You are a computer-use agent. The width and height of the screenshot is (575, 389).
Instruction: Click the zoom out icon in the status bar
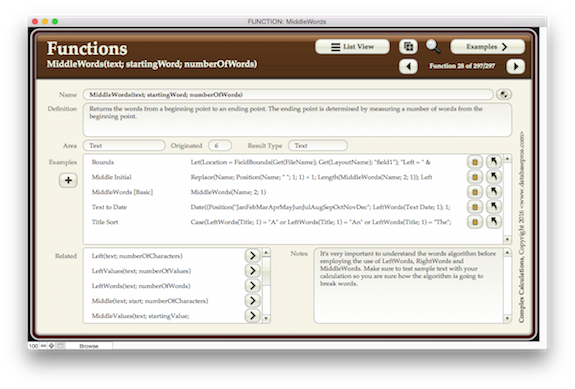[44, 346]
